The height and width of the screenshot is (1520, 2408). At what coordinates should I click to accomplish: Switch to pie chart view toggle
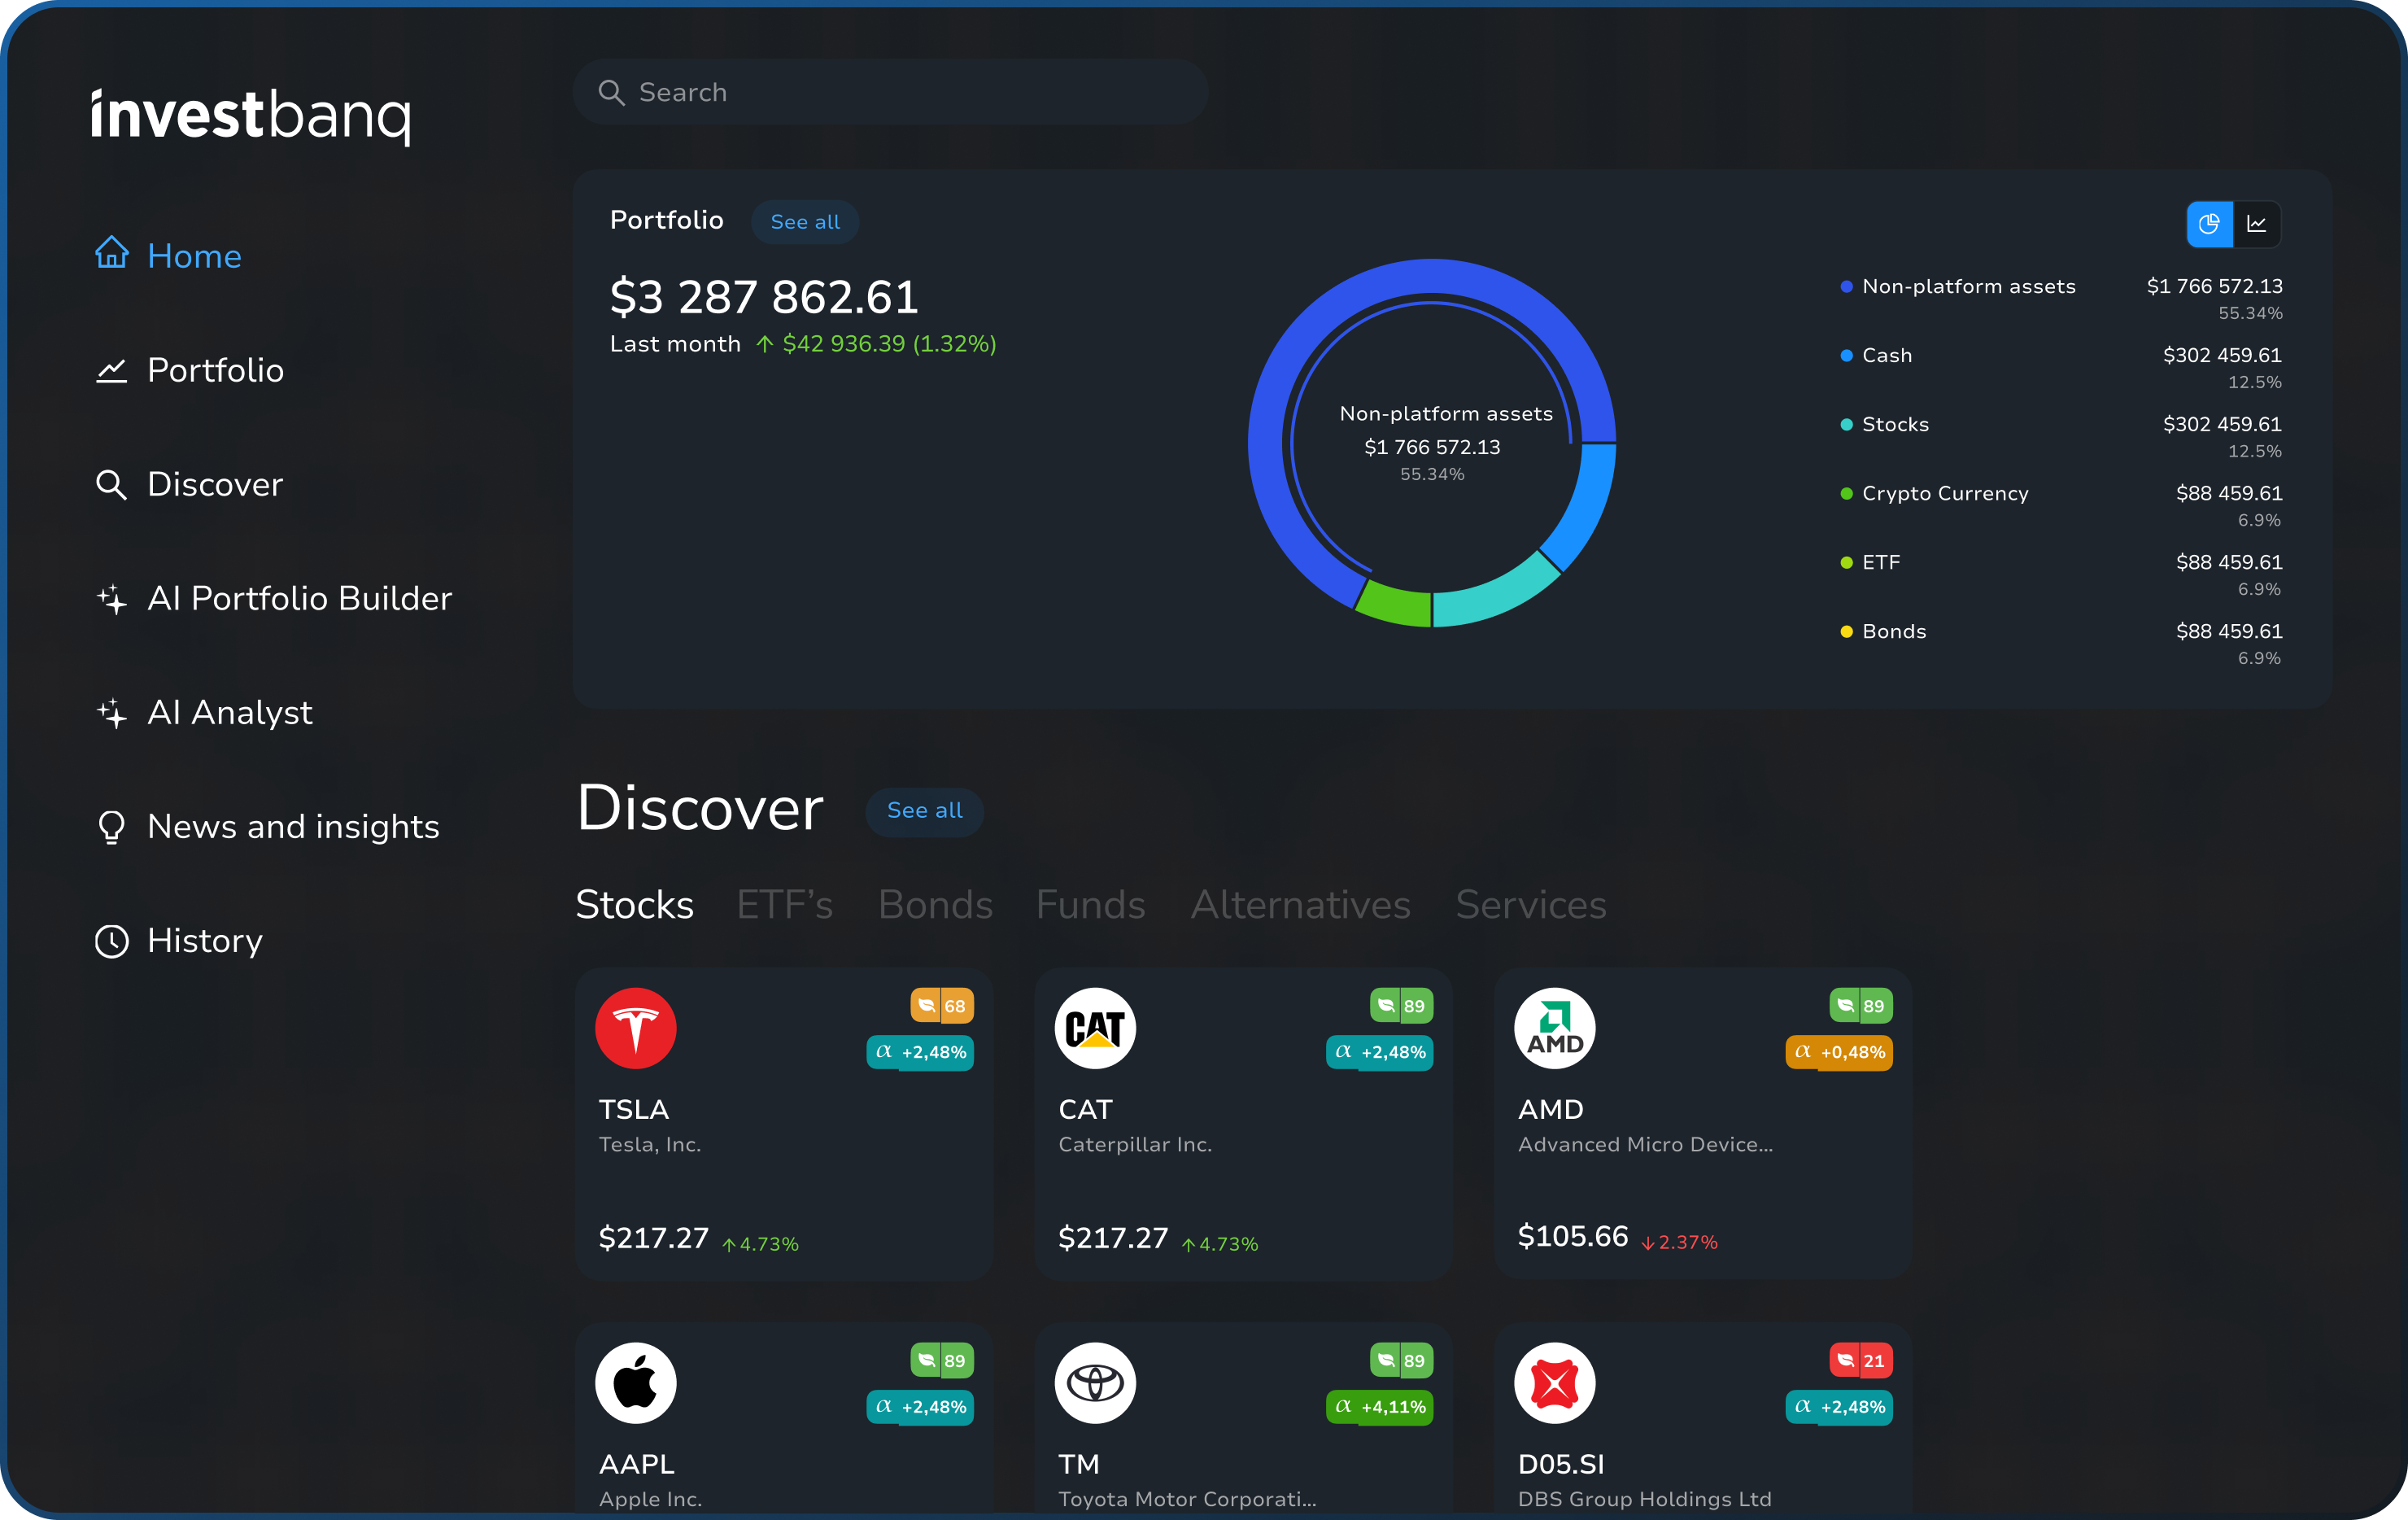(x=2209, y=223)
